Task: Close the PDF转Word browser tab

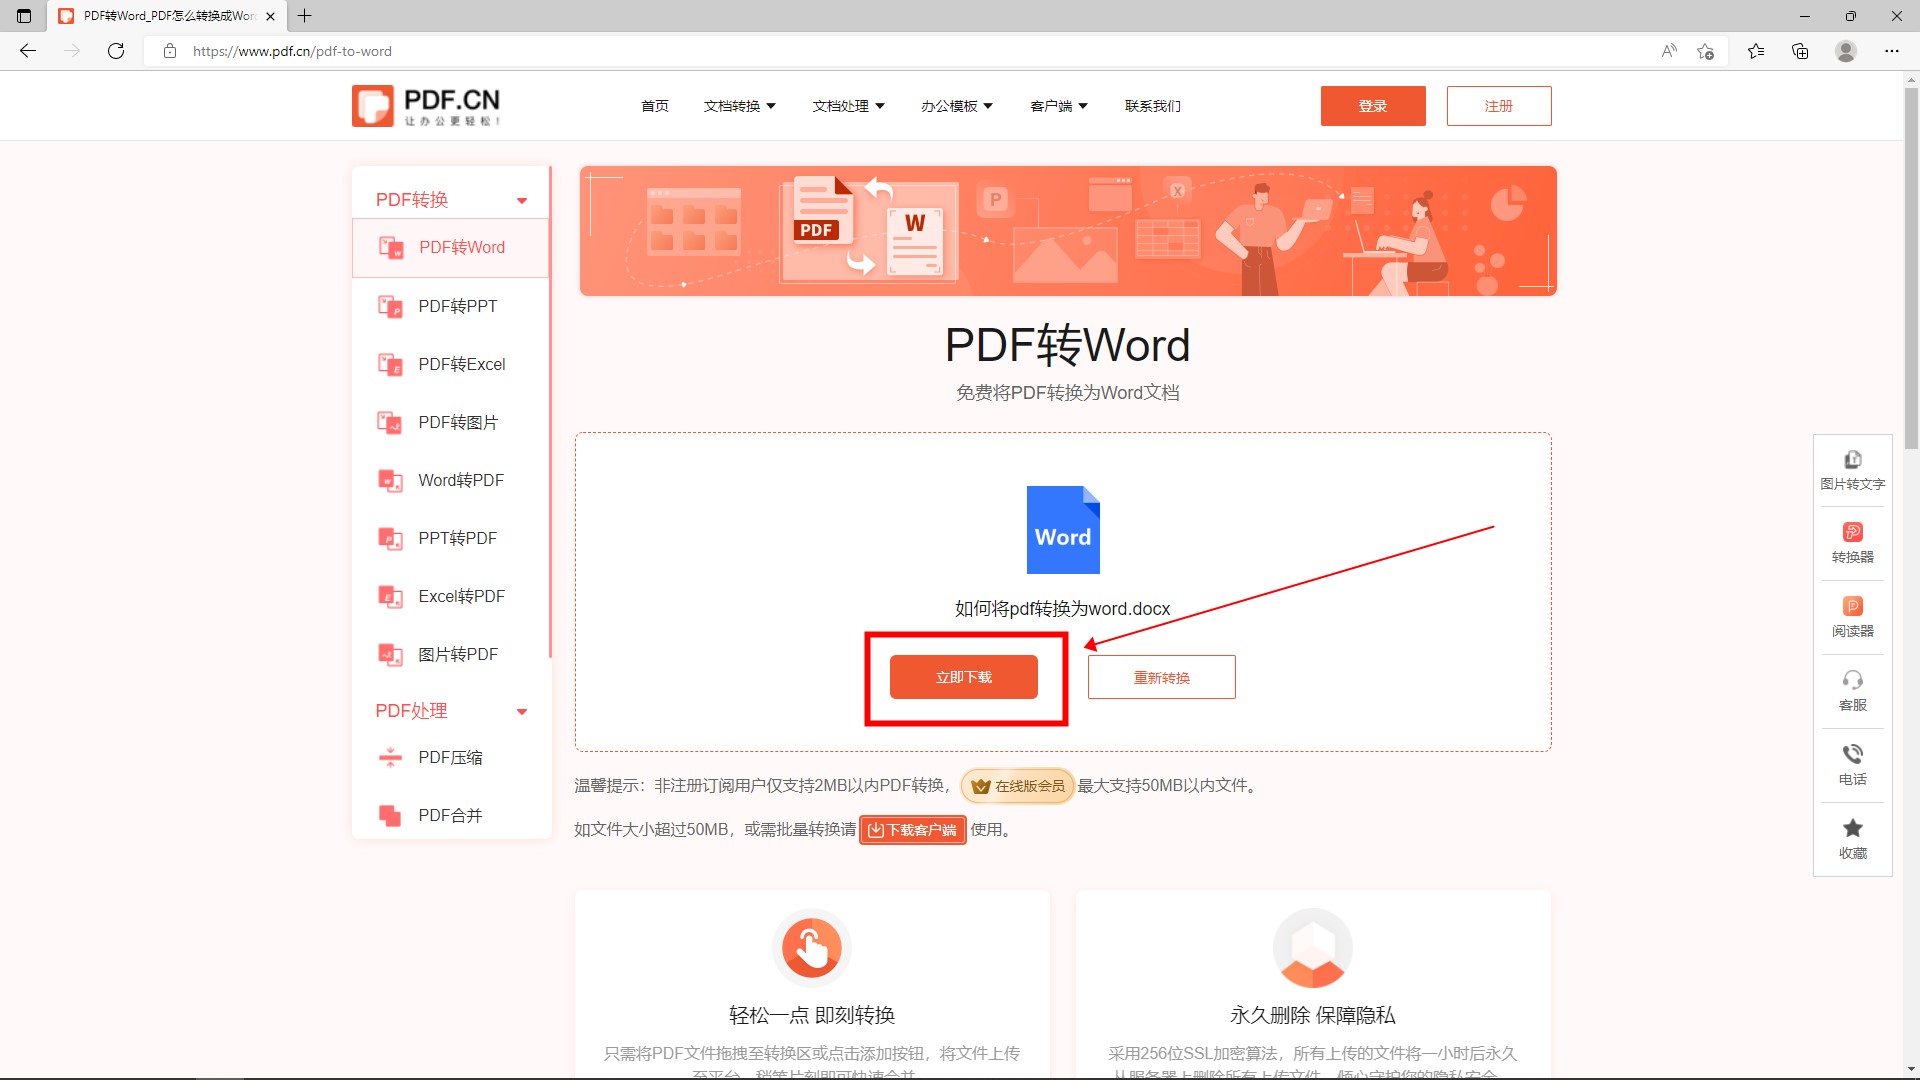Action: click(270, 16)
